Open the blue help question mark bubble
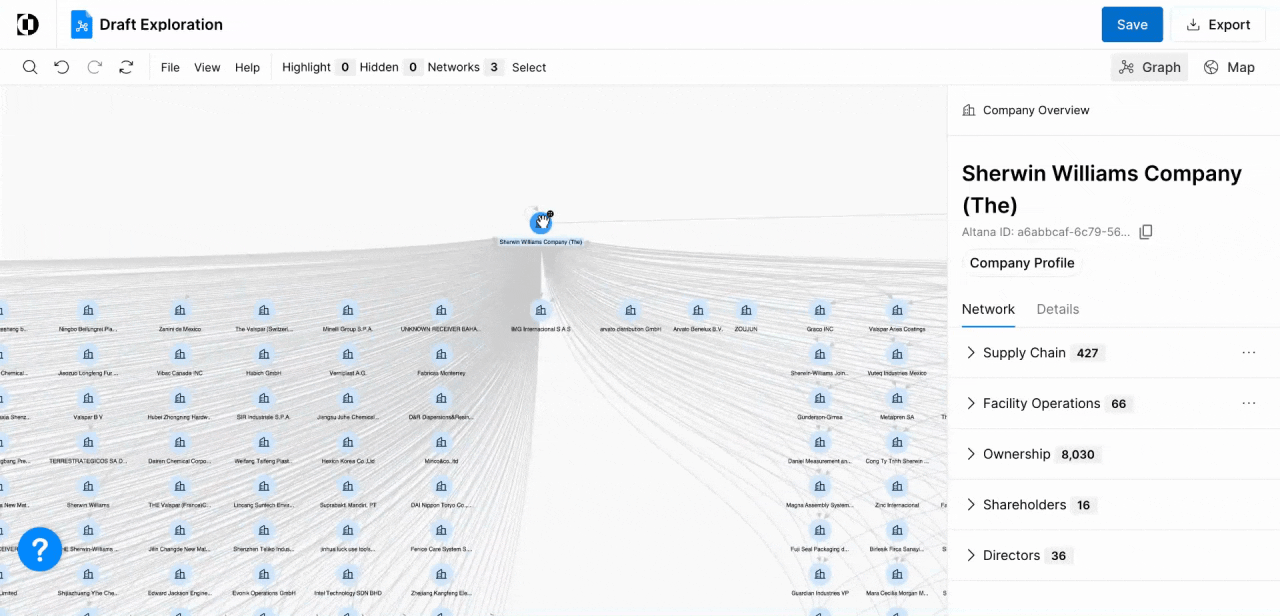Image resolution: width=1280 pixels, height=616 pixels. click(40, 549)
